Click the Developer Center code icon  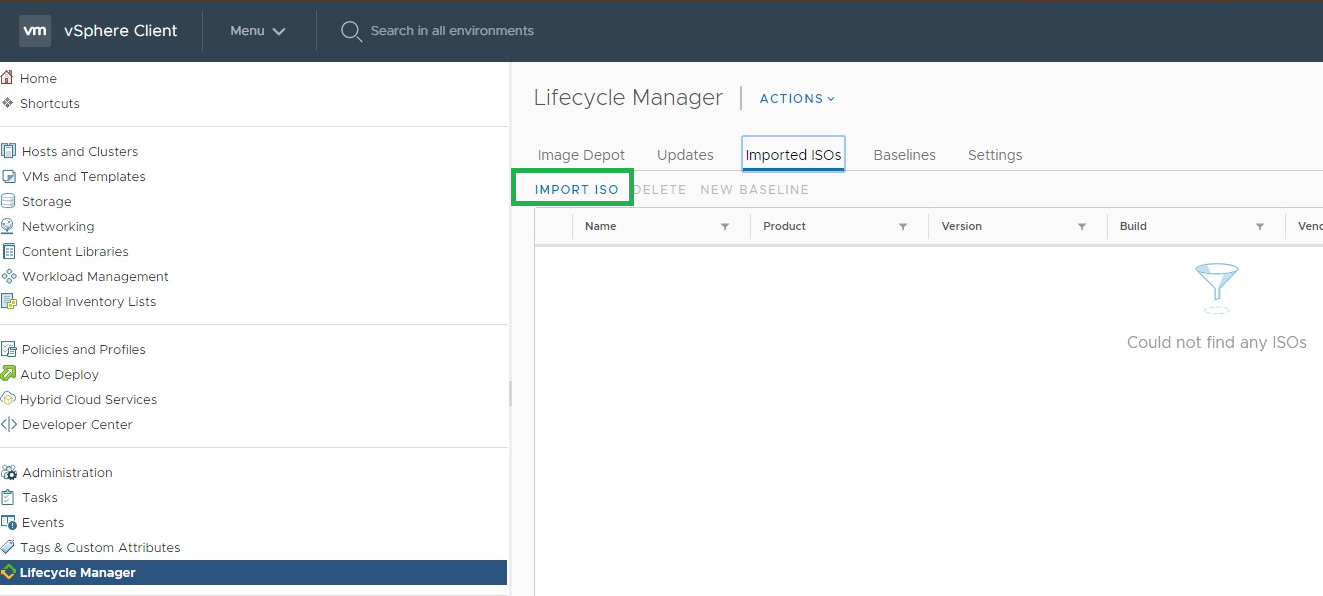[9, 424]
